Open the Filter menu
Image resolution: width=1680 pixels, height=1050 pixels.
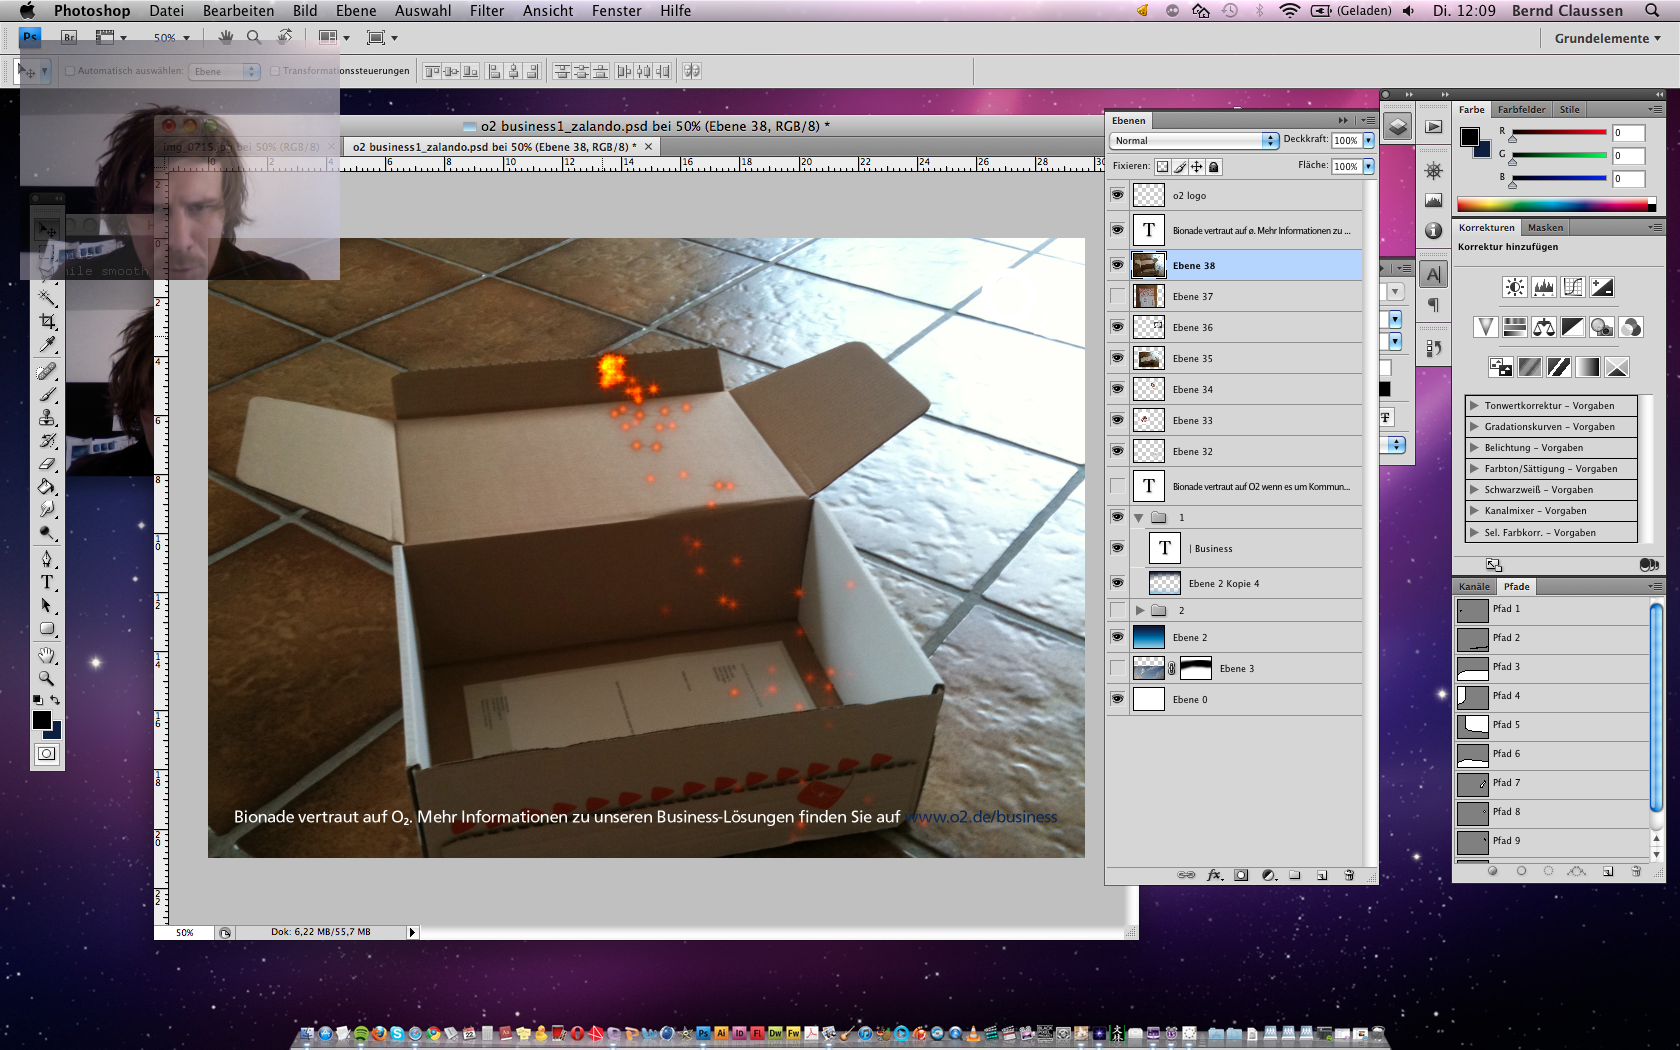point(487,11)
